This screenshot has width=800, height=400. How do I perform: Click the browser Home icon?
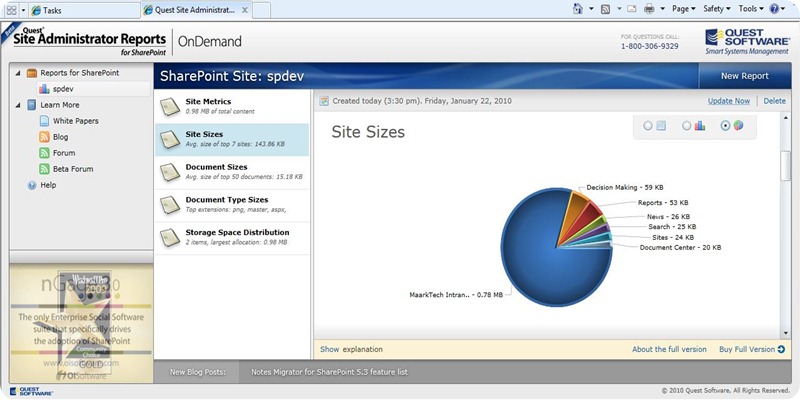(578, 9)
